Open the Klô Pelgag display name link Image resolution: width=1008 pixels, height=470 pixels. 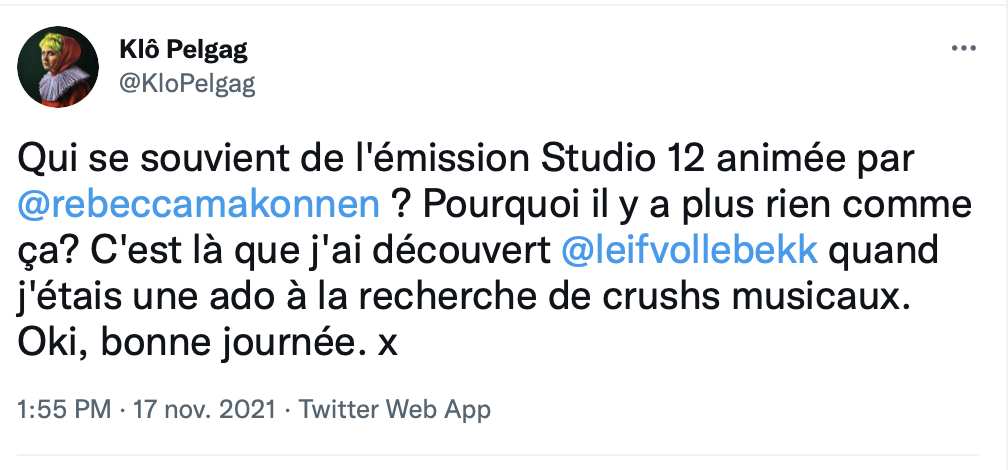[183, 49]
